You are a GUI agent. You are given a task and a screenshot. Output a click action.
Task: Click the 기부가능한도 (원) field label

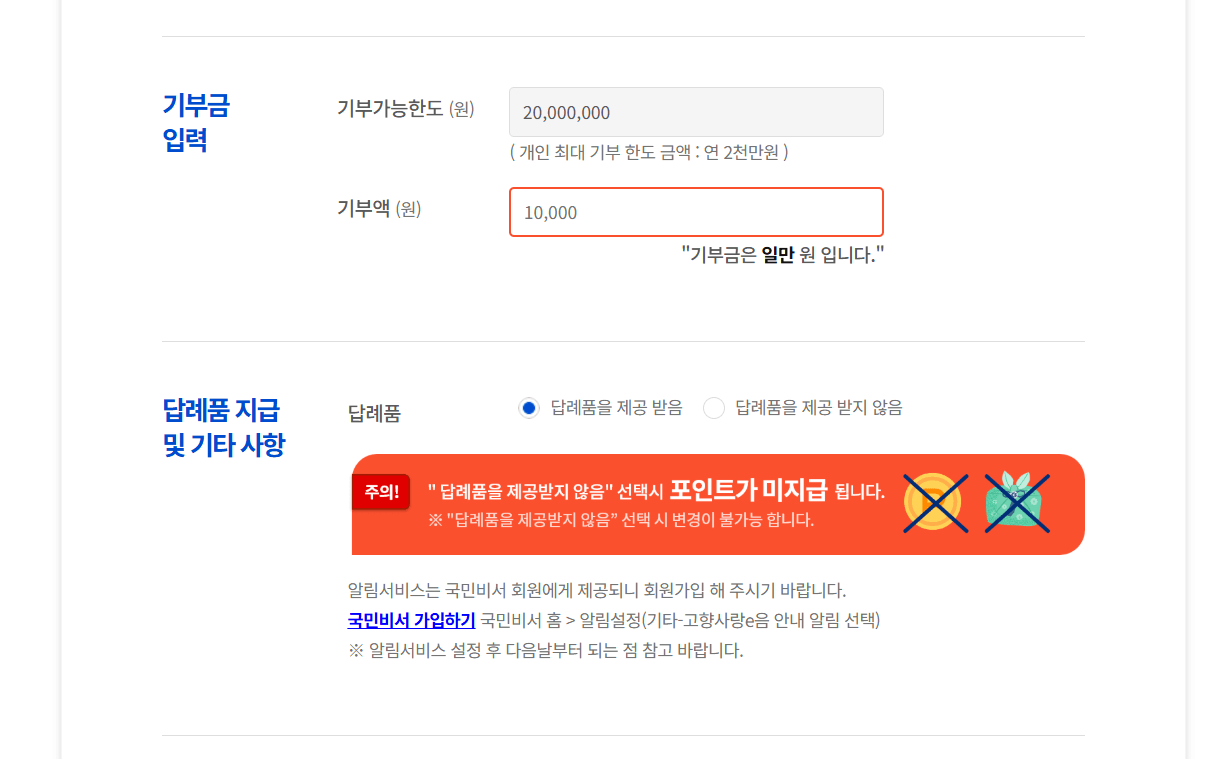(x=406, y=109)
